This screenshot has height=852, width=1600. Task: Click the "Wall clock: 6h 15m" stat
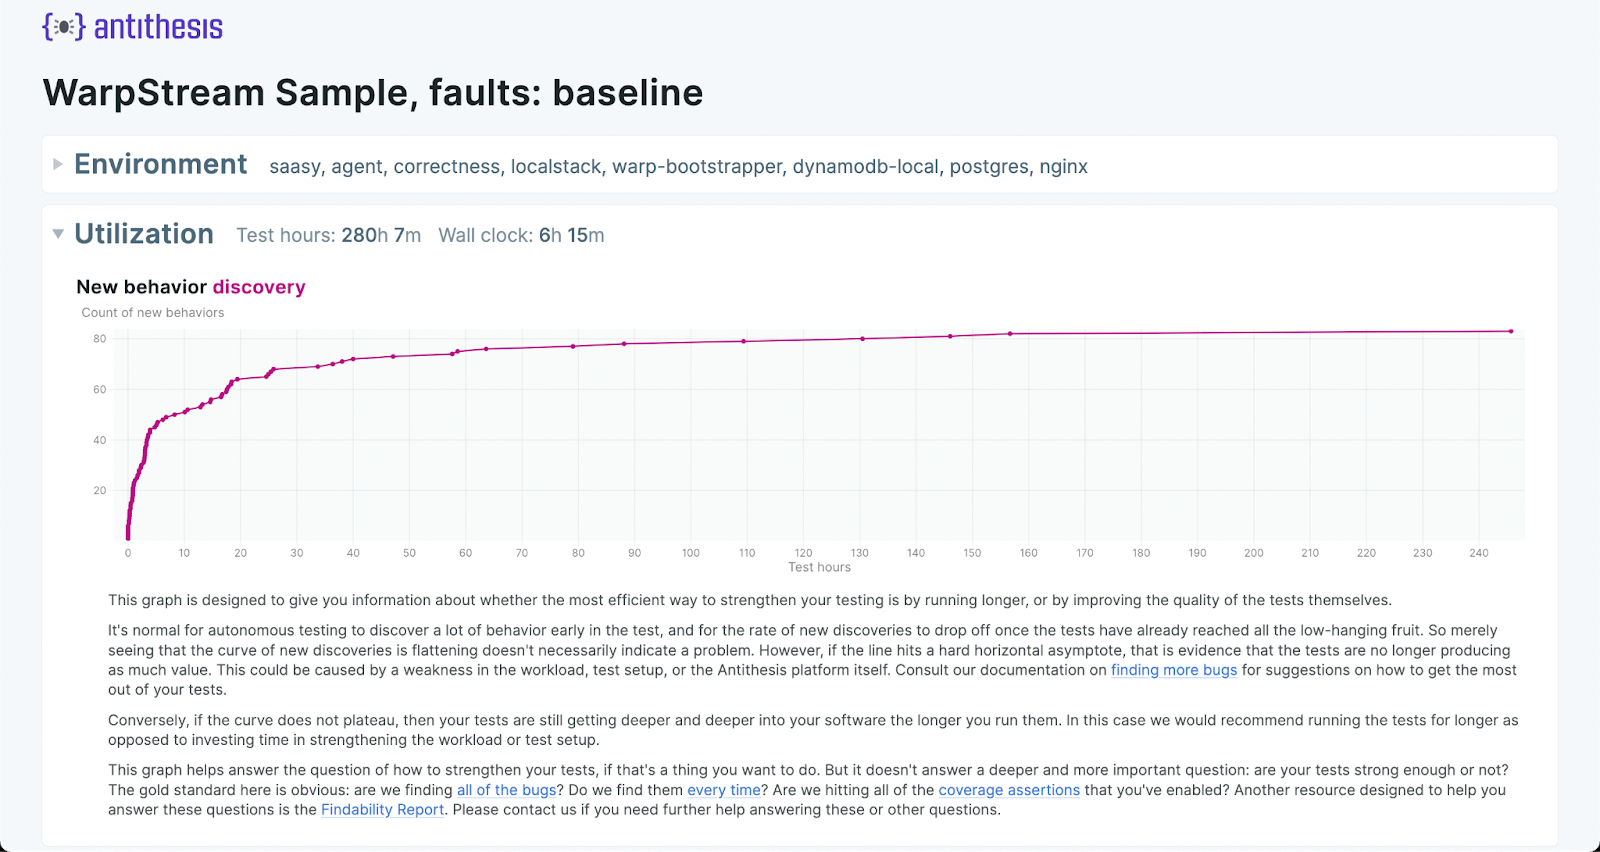click(x=521, y=235)
